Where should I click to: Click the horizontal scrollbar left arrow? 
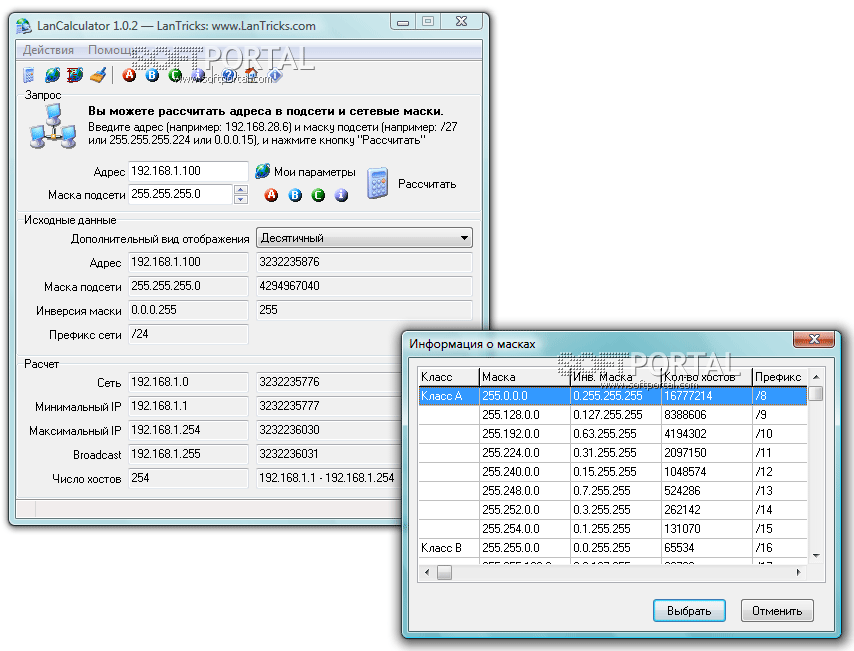(426, 572)
